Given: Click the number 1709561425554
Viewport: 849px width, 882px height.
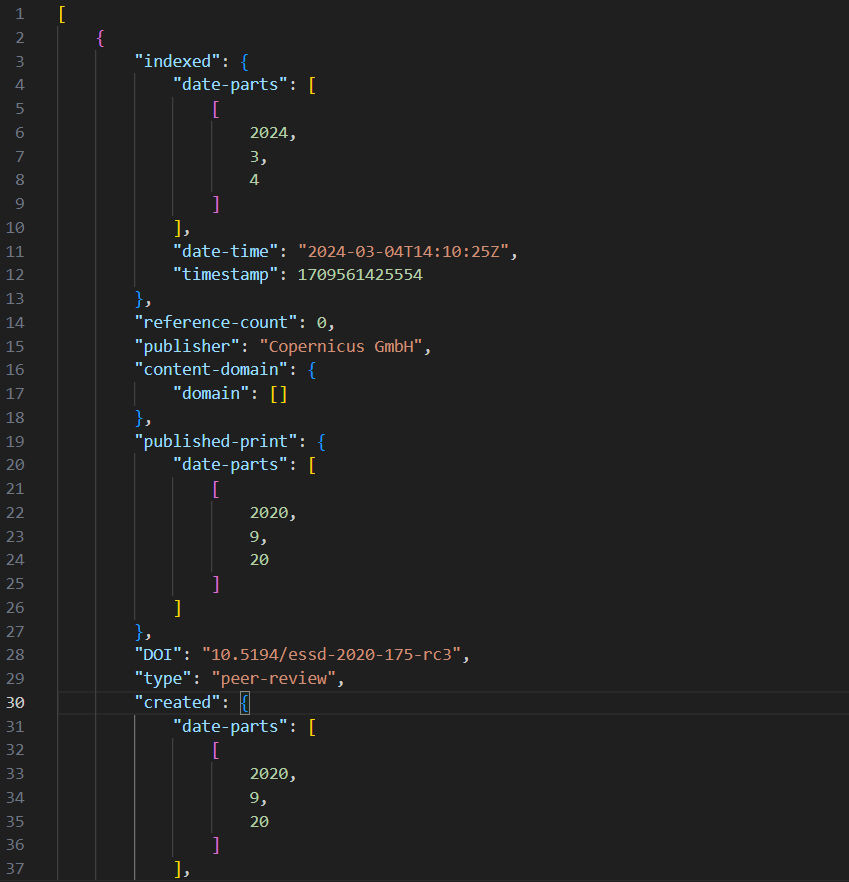Looking at the screenshot, I should click(360, 275).
